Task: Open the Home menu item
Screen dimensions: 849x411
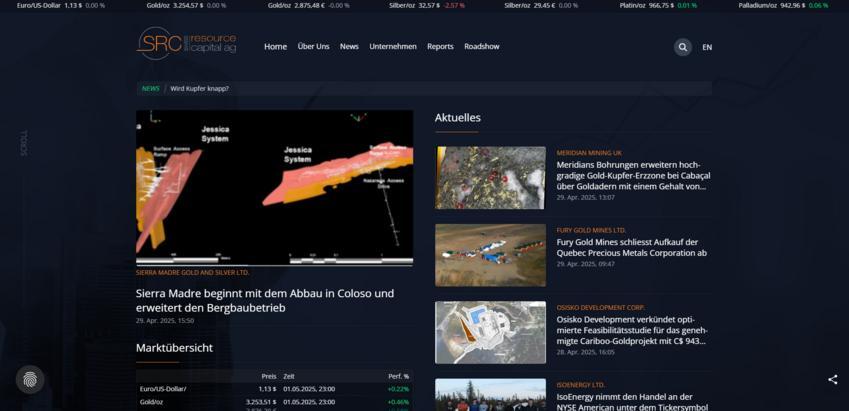Action: pyautogui.click(x=275, y=47)
